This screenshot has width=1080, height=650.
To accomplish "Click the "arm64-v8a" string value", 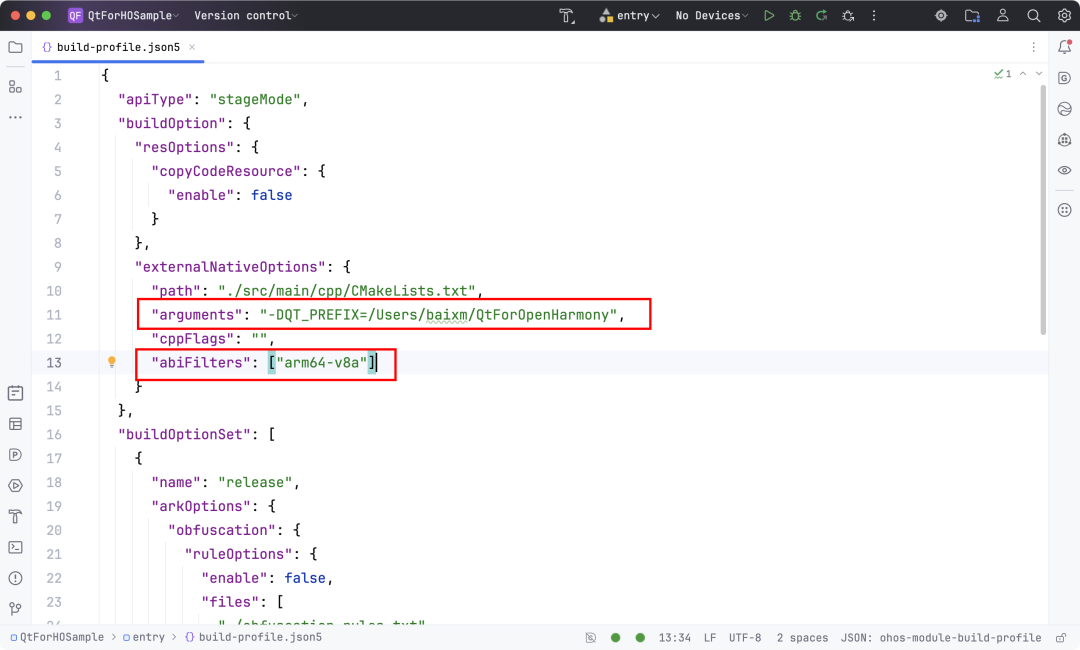I will pos(322,363).
